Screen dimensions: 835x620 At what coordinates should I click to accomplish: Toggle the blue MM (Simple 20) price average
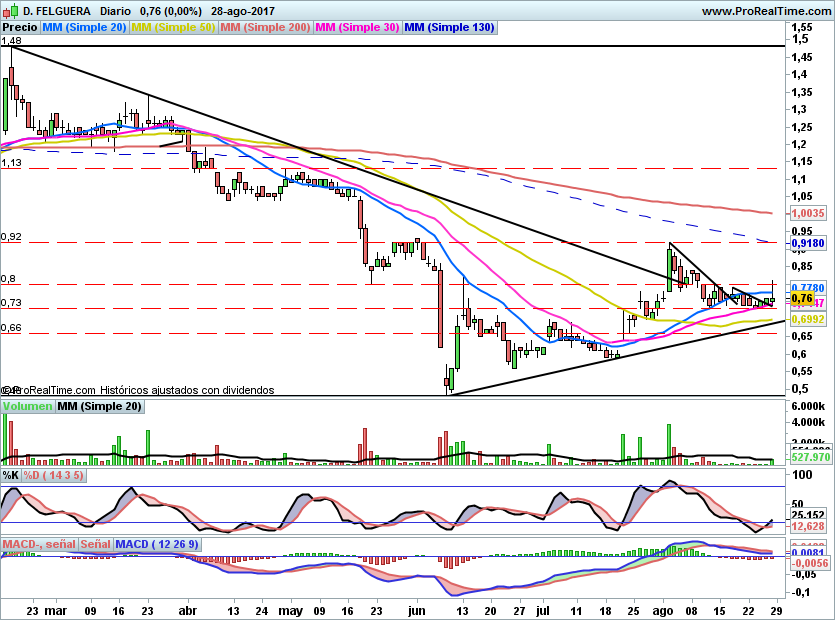click(x=84, y=27)
